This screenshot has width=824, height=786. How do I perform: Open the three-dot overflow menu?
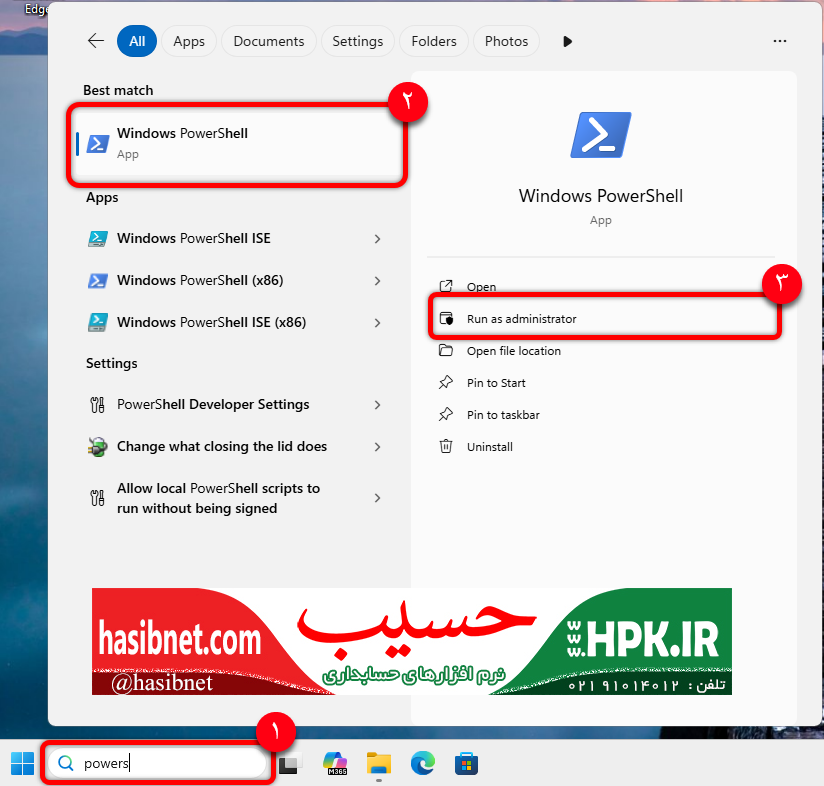pos(779,41)
